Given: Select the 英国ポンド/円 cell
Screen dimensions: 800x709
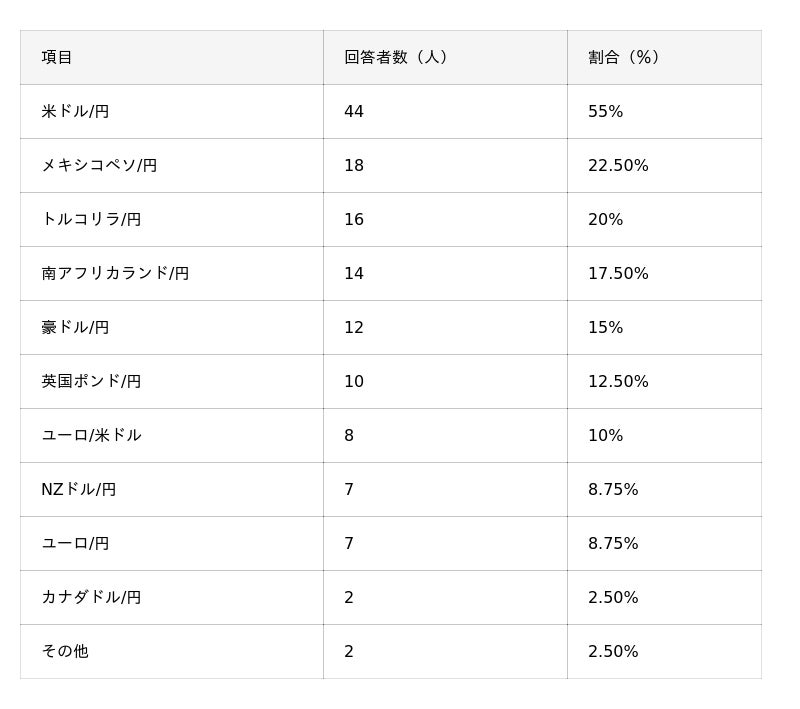Looking at the screenshot, I should (91, 381).
